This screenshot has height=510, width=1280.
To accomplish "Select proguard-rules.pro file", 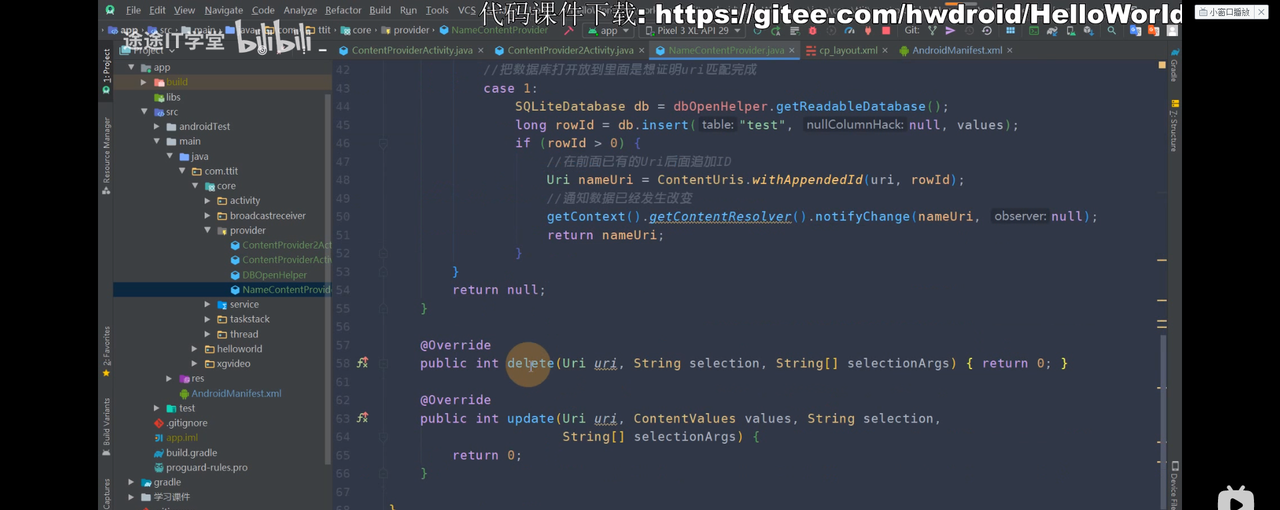I will click(x=206, y=467).
